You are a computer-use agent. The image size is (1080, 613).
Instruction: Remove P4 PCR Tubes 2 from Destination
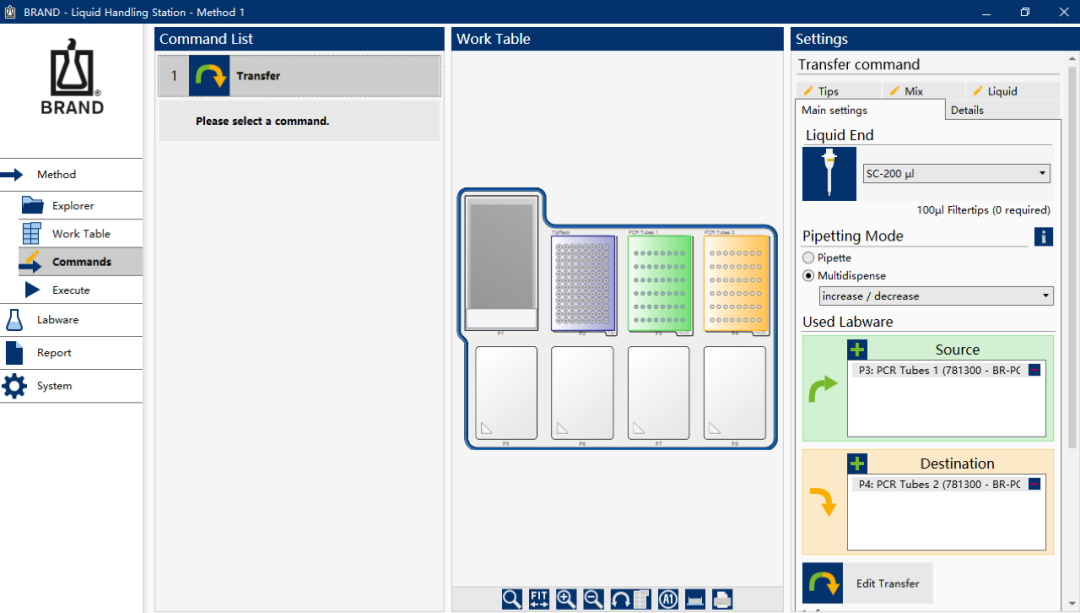pos(1034,484)
